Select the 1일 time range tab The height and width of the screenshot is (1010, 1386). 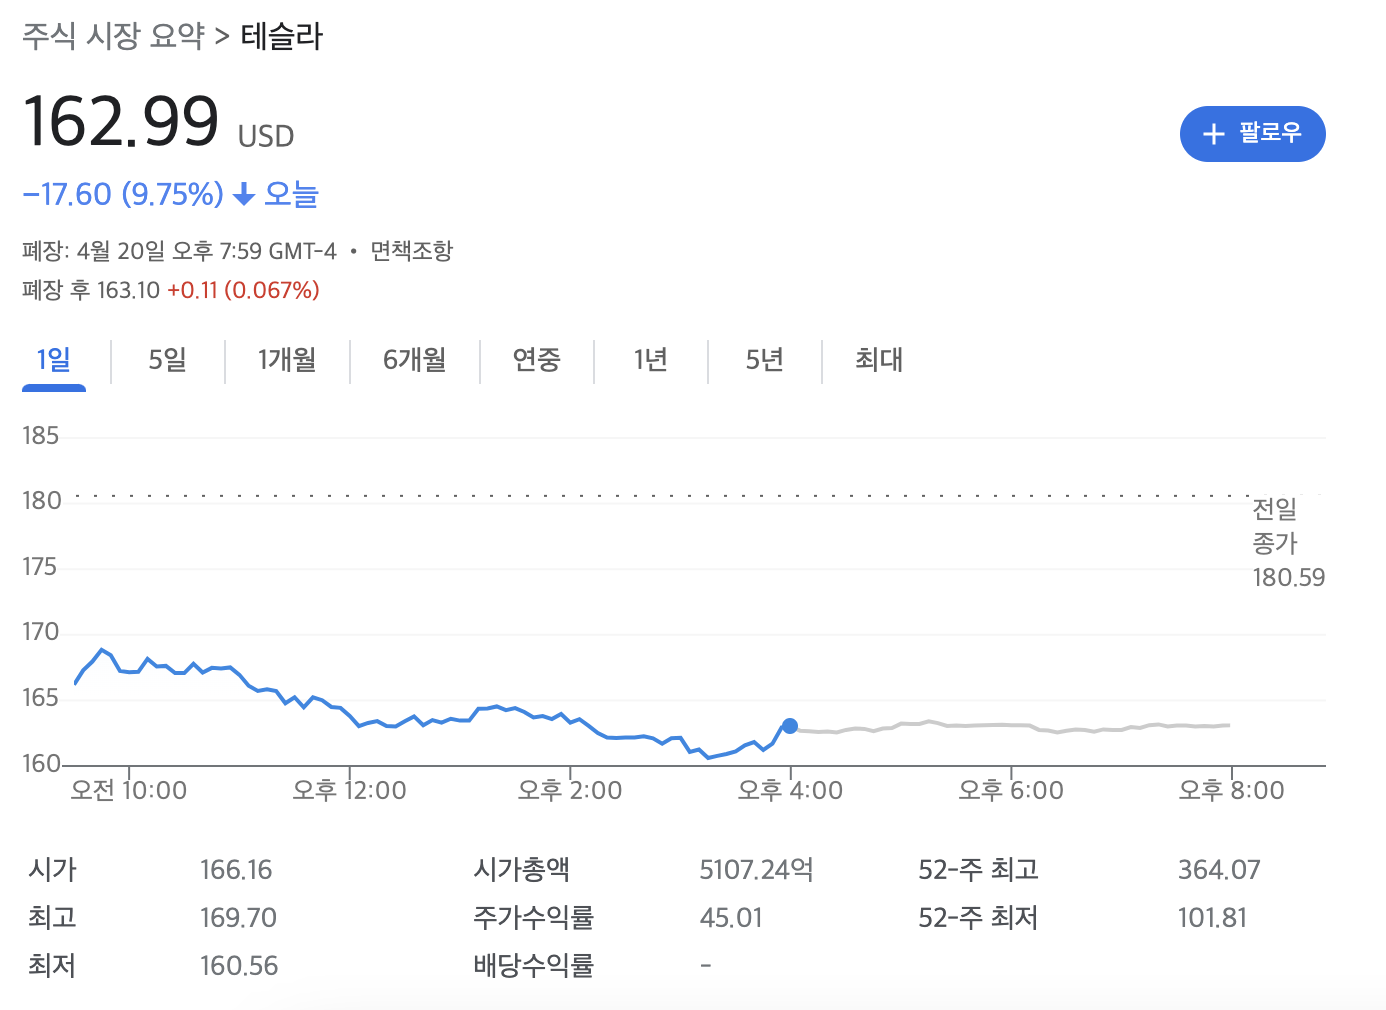[54, 360]
